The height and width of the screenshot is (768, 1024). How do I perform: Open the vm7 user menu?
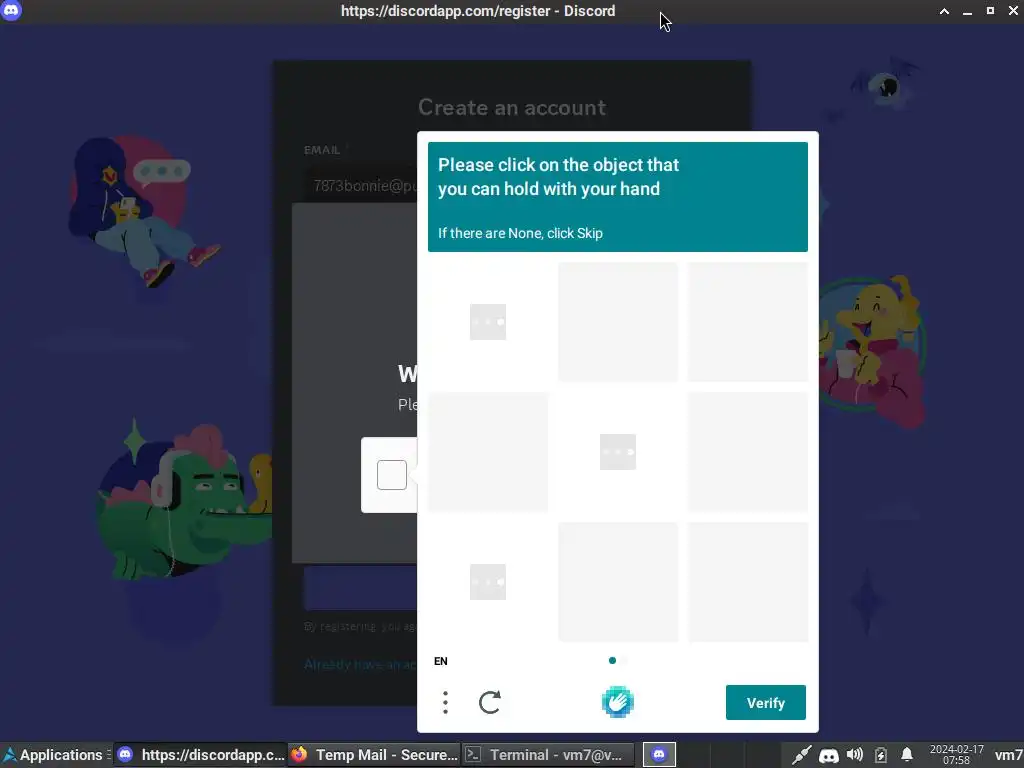pyautogui.click(x=1008, y=755)
